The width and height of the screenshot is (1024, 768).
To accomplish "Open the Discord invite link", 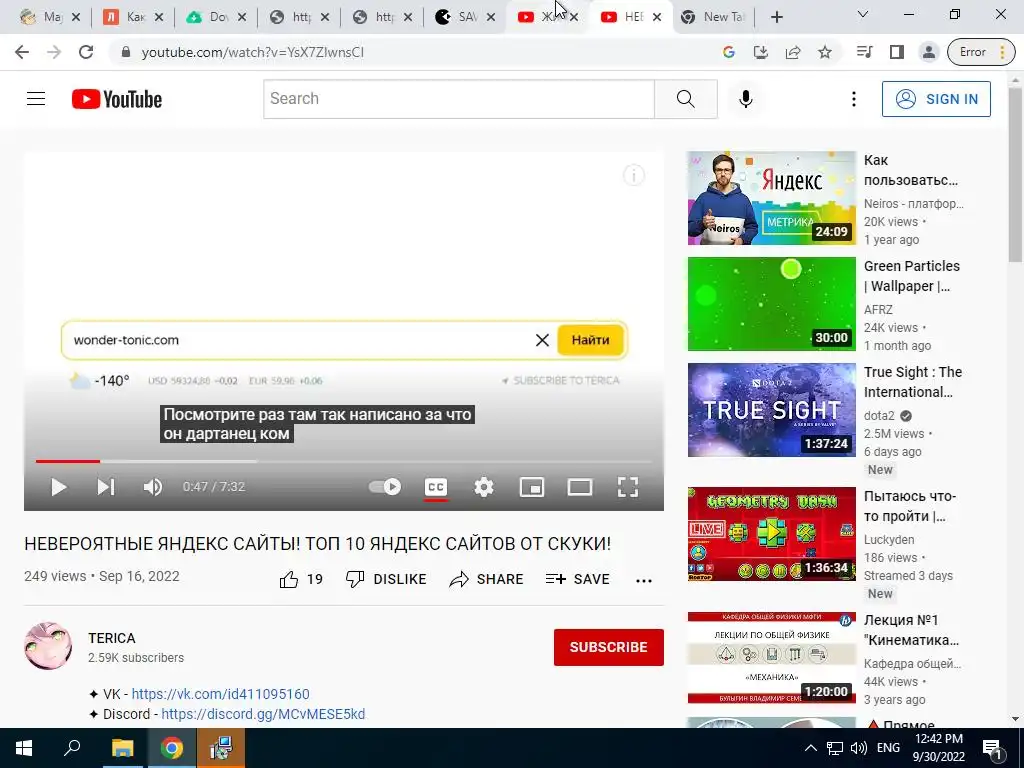I will (x=263, y=714).
